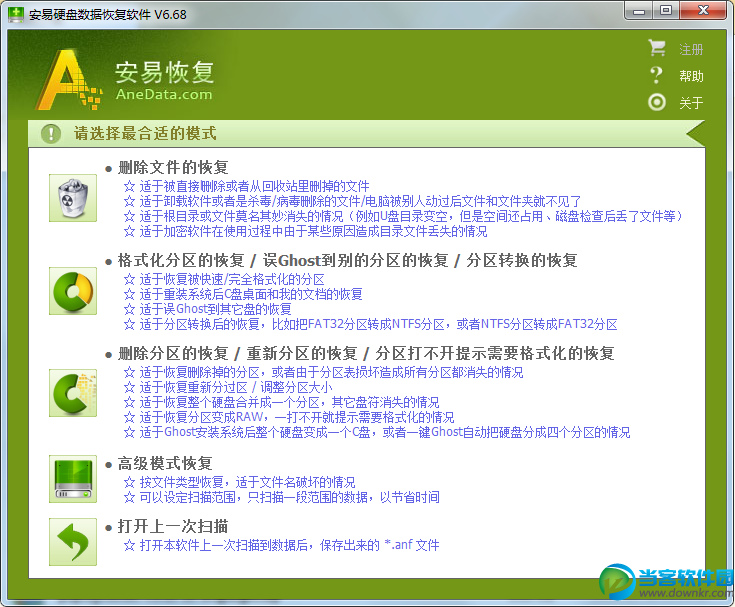
Task: Click the deleted partition recovery green C icon
Action: coord(73,393)
